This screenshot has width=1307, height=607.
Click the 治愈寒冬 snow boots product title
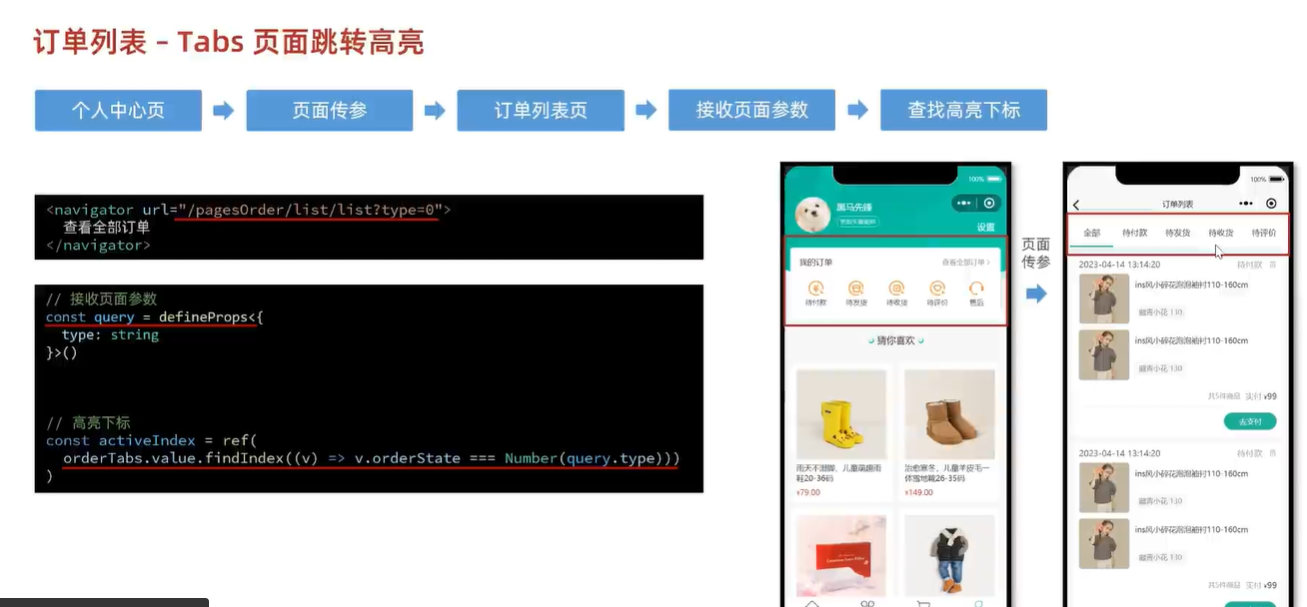(x=949, y=472)
